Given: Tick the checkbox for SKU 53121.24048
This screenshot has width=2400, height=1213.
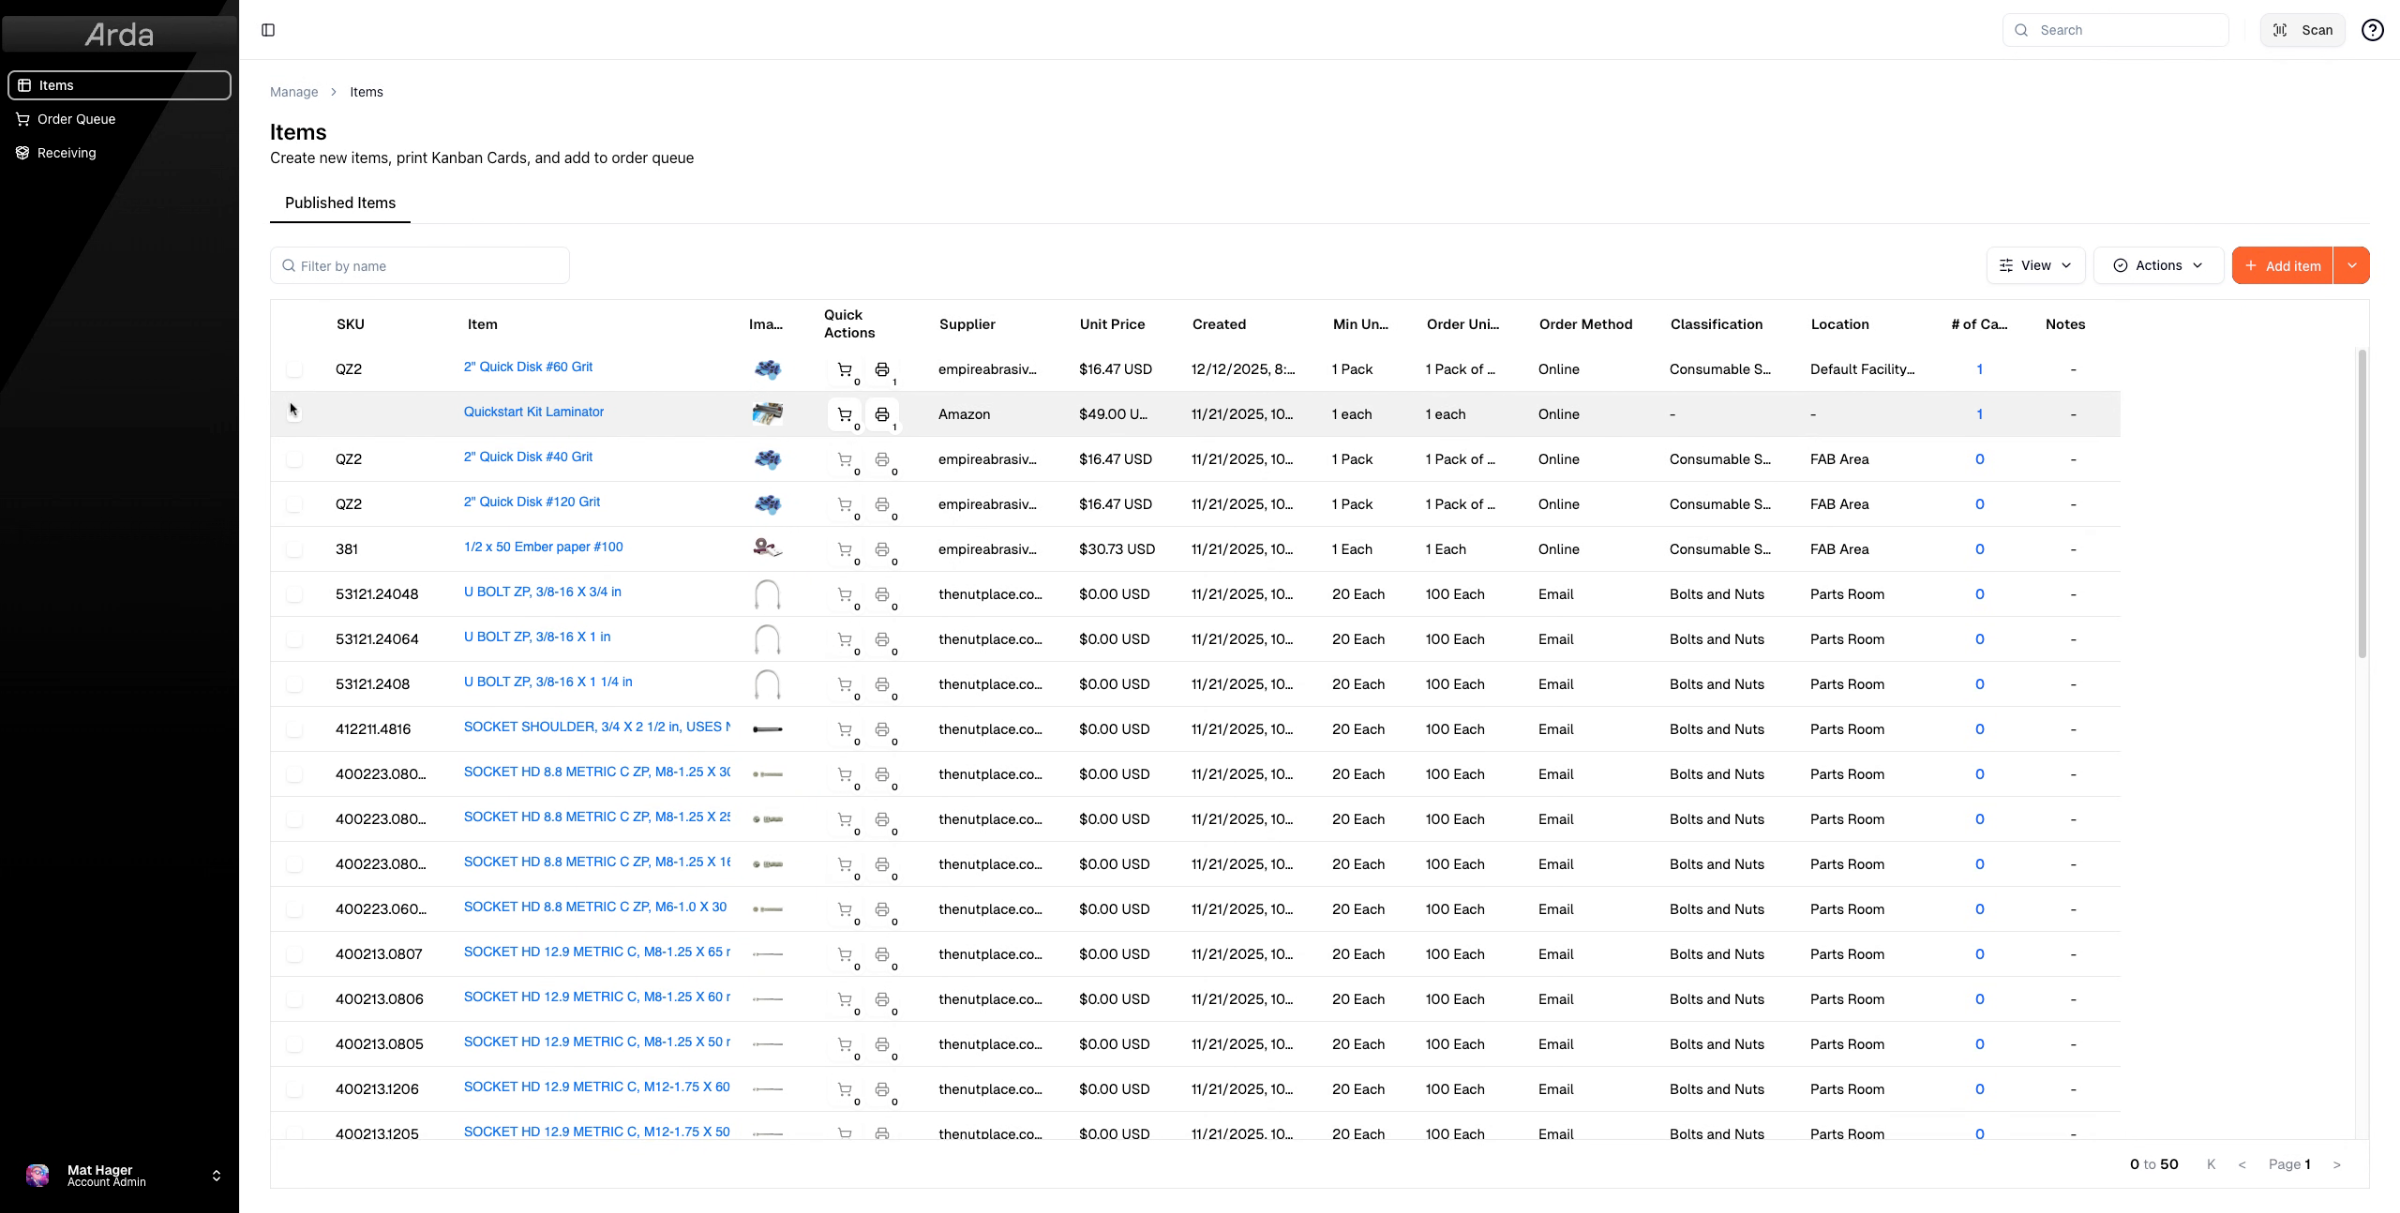Looking at the screenshot, I should [294, 594].
